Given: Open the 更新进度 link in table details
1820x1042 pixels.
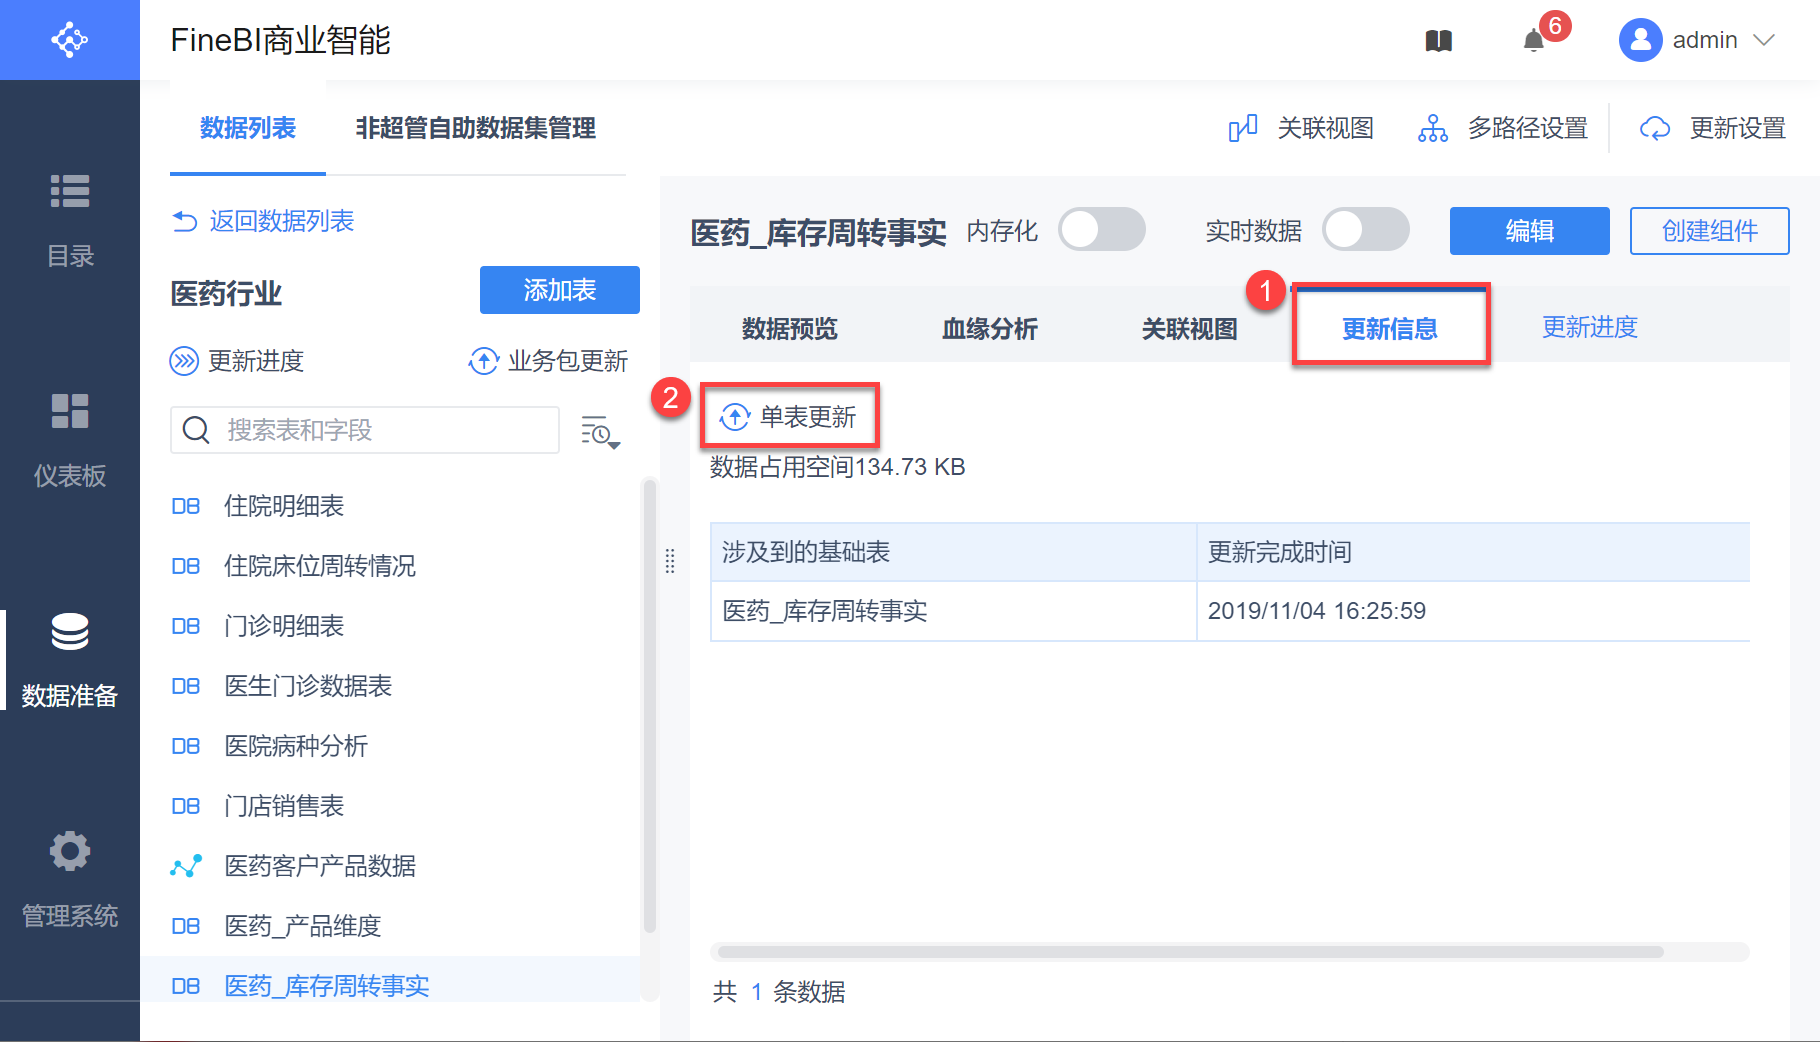Looking at the screenshot, I should pos(1590,327).
